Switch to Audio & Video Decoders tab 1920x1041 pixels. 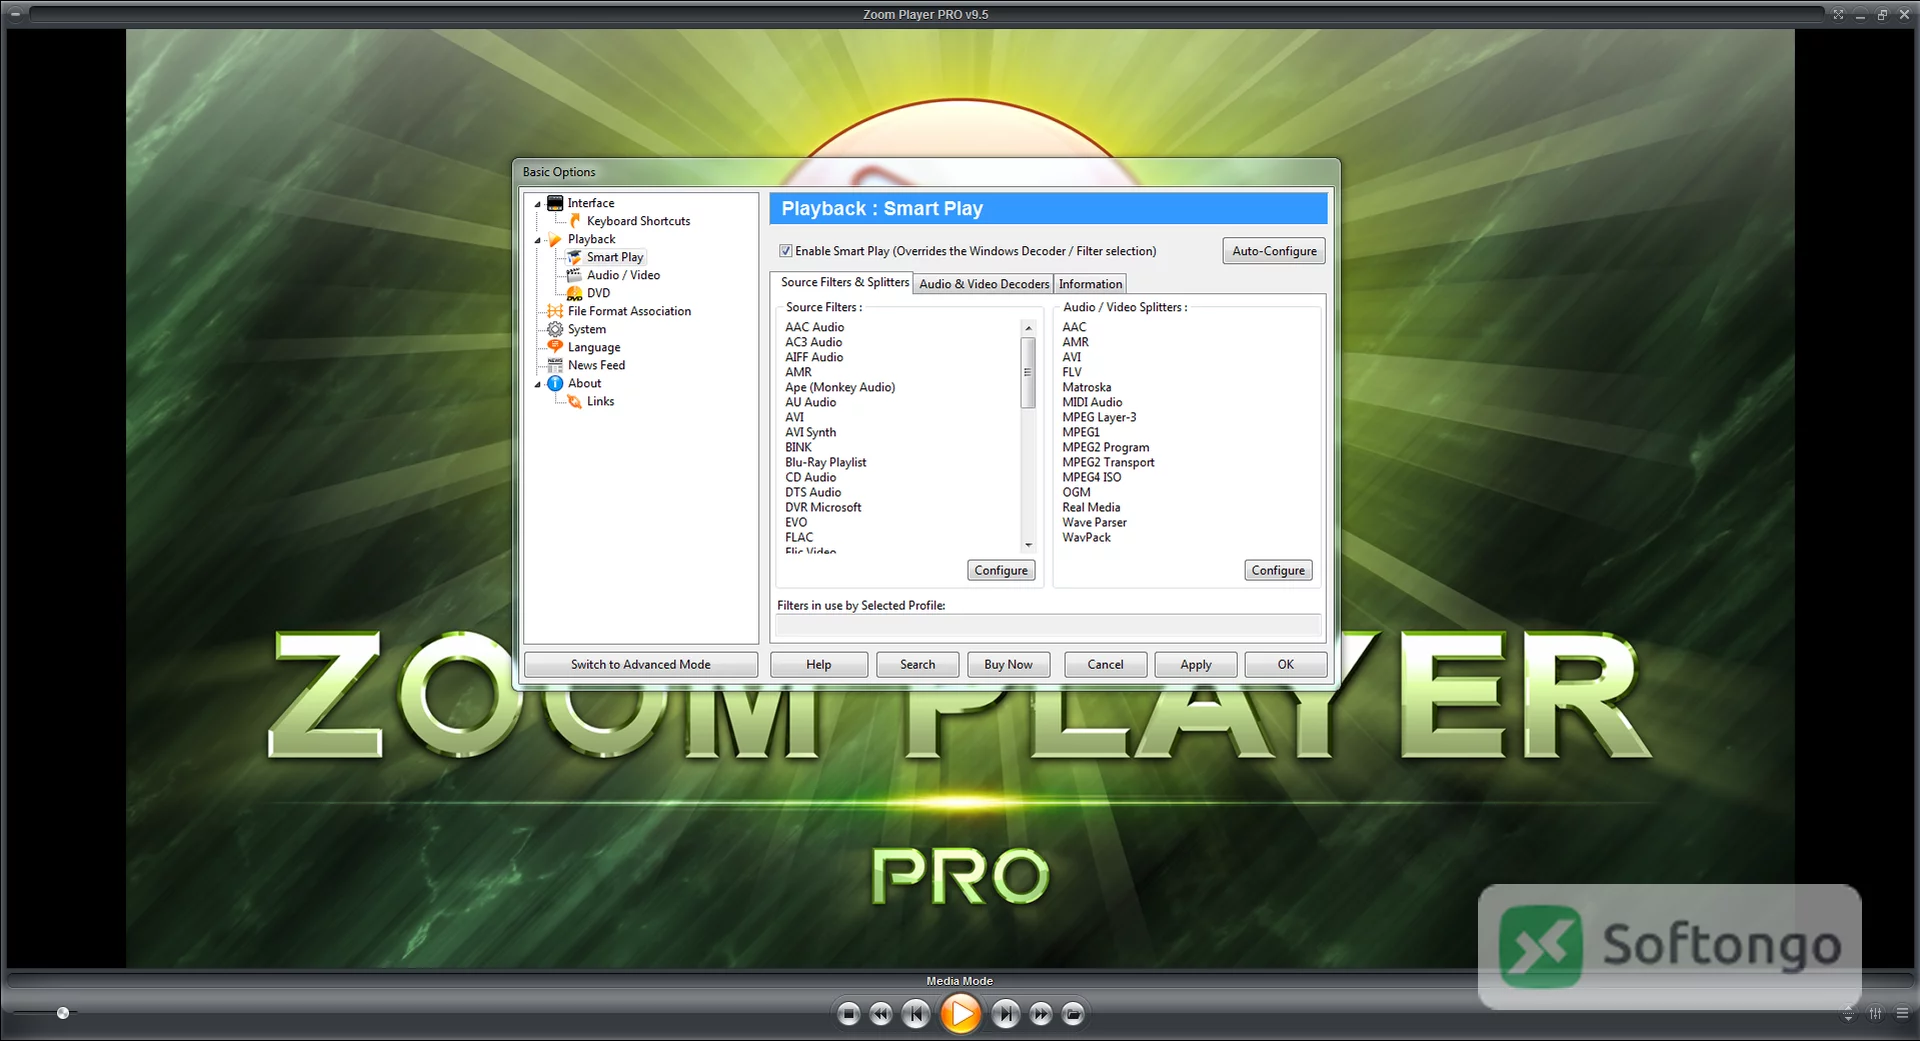(x=984, y=284)
